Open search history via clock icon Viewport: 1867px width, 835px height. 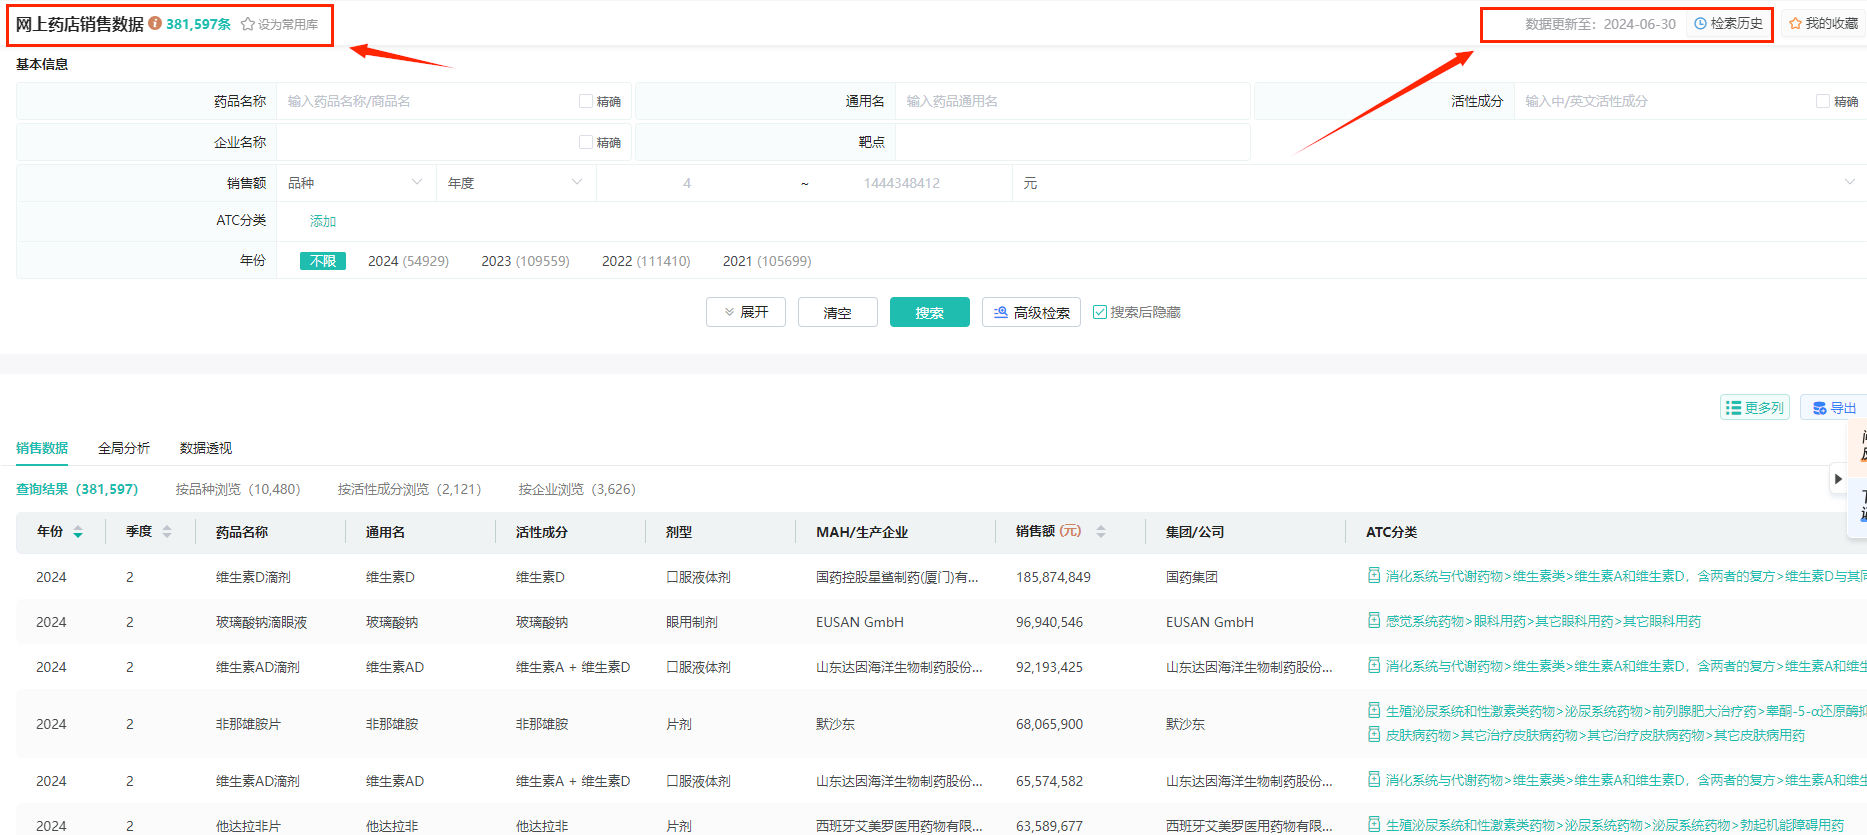coord(1700,23)
